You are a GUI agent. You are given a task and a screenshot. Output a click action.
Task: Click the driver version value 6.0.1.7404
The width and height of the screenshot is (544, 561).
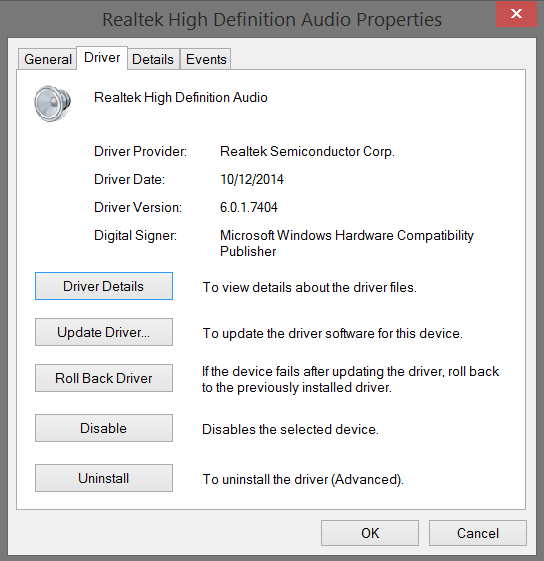249,207
